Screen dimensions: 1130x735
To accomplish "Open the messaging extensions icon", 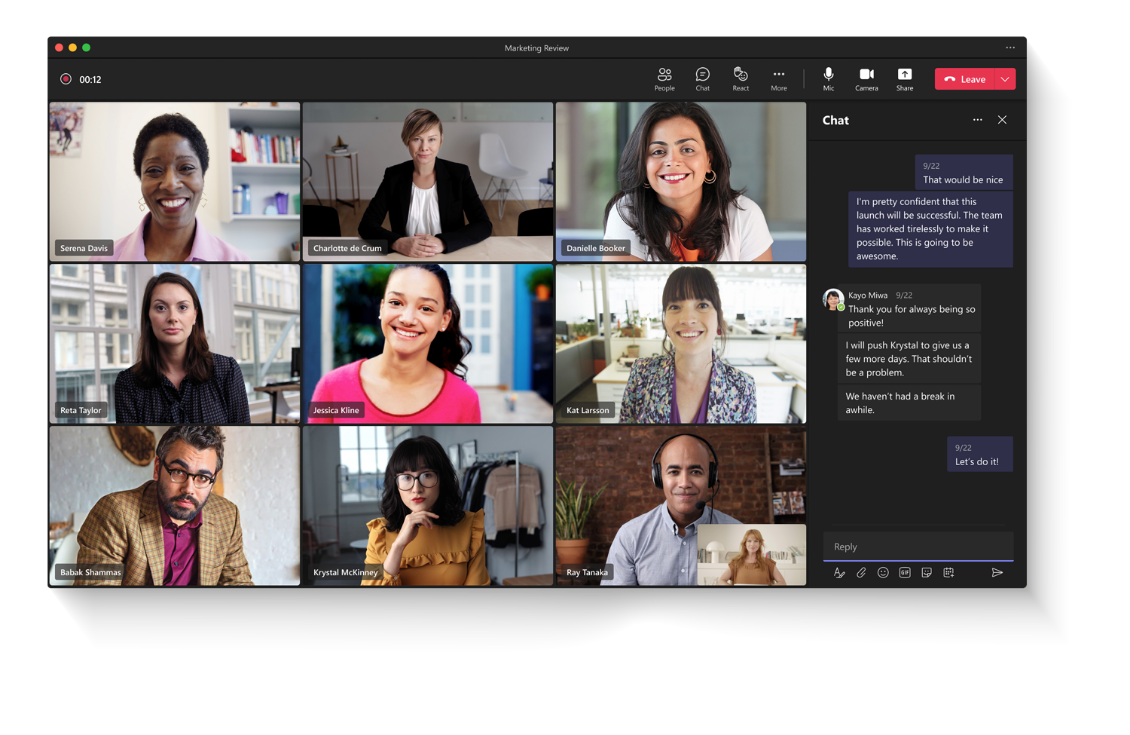I will click(x=948, y=573).
